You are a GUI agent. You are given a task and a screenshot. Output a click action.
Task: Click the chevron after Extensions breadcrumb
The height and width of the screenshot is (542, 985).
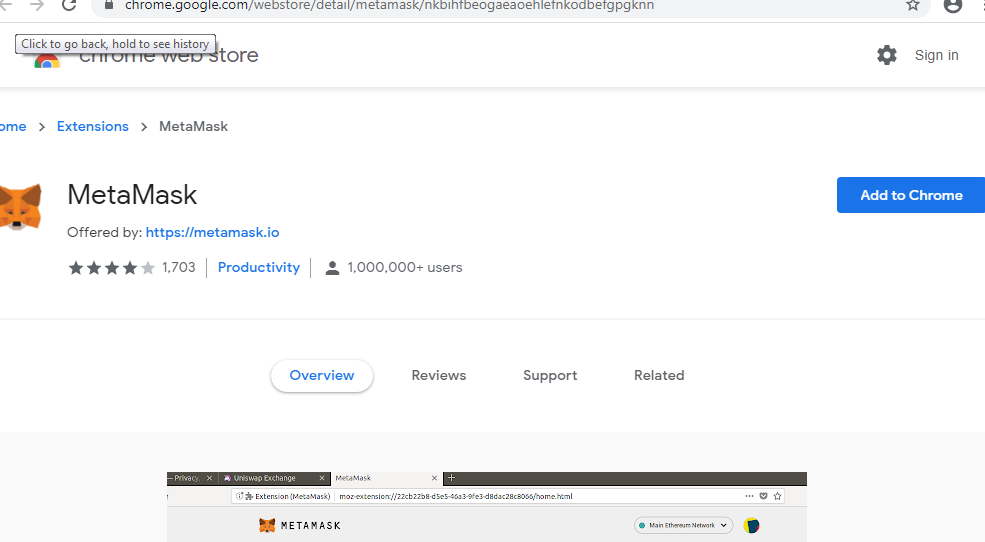[144, 127]
